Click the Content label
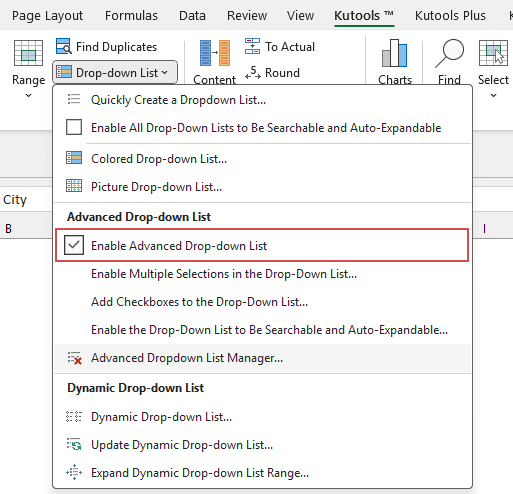 pyautogui.click(x=214, y=79)
